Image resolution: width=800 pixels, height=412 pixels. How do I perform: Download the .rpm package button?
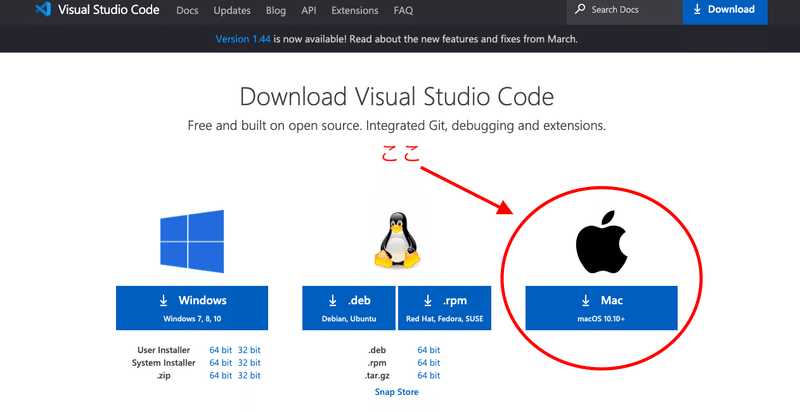(x=444, y=307)
